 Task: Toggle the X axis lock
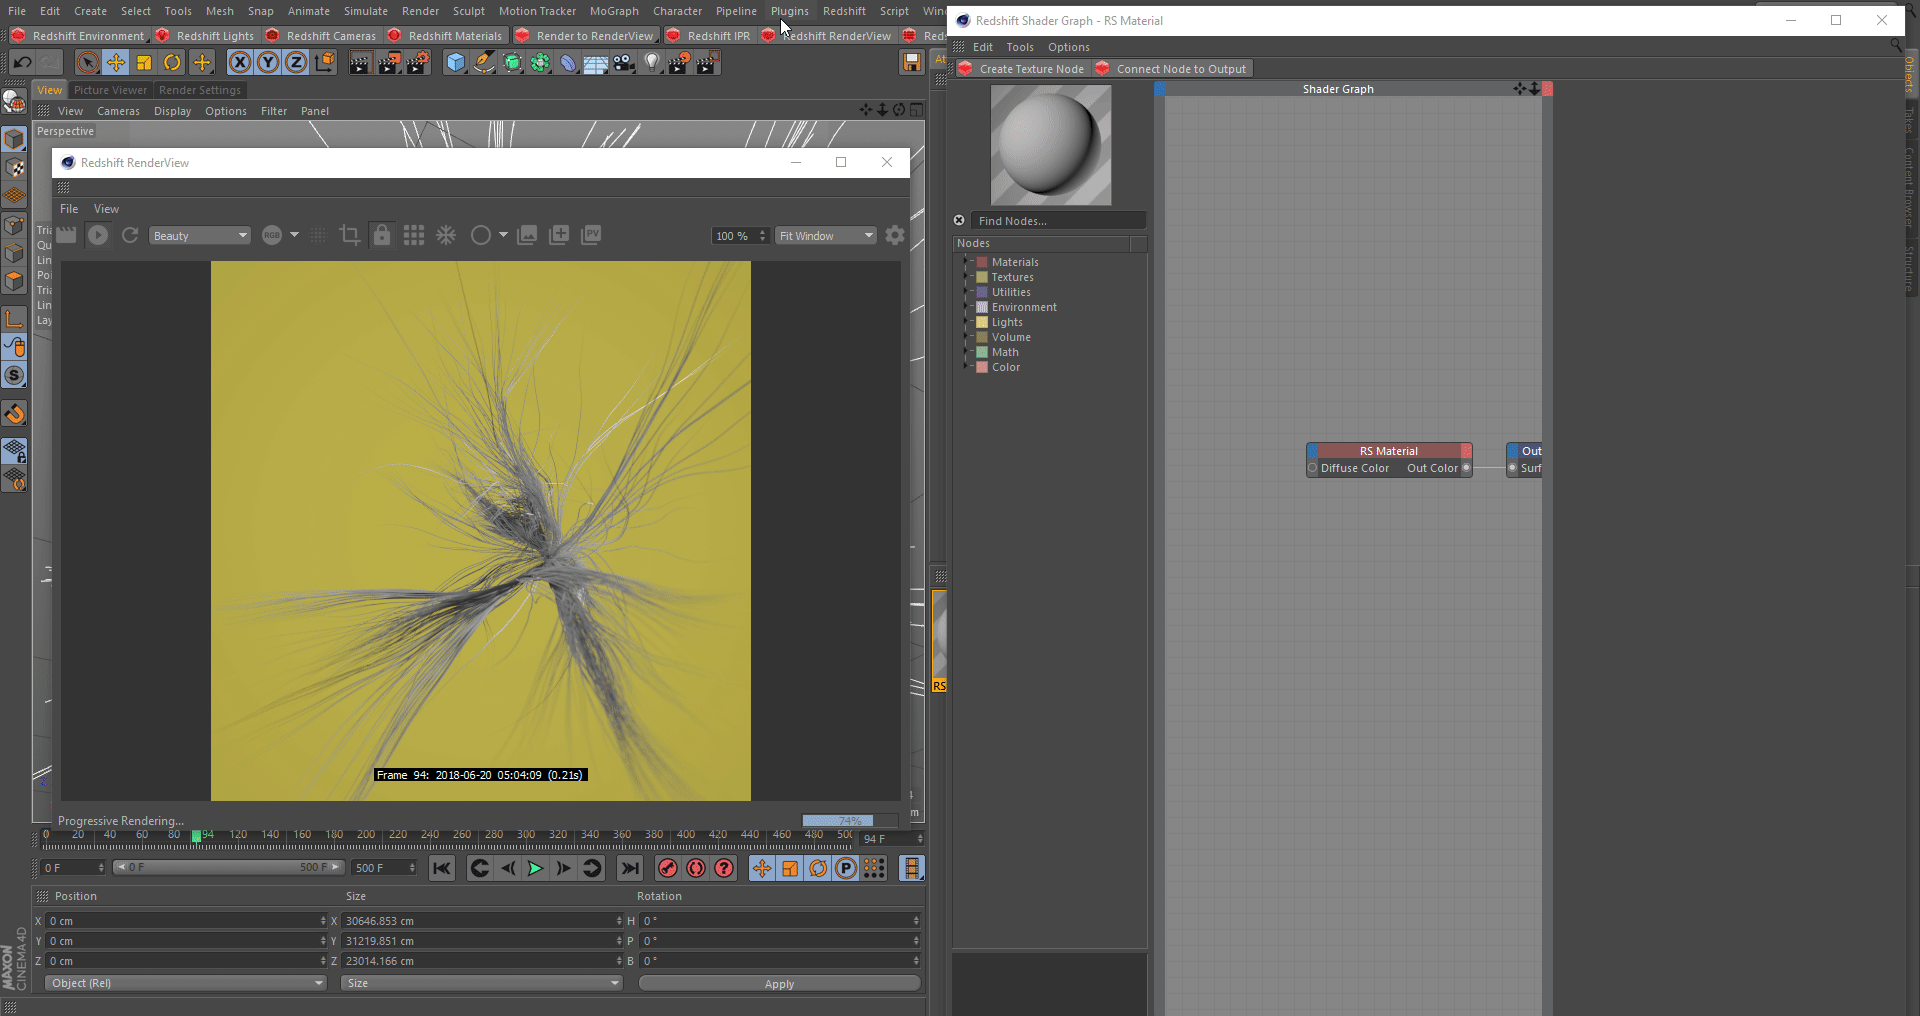click(240, 63)
